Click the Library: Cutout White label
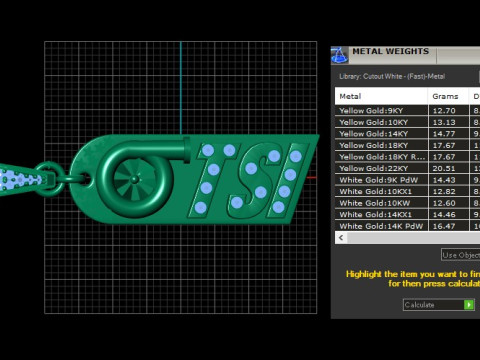This screenshot has width=480, height=360. click(392, 76)
